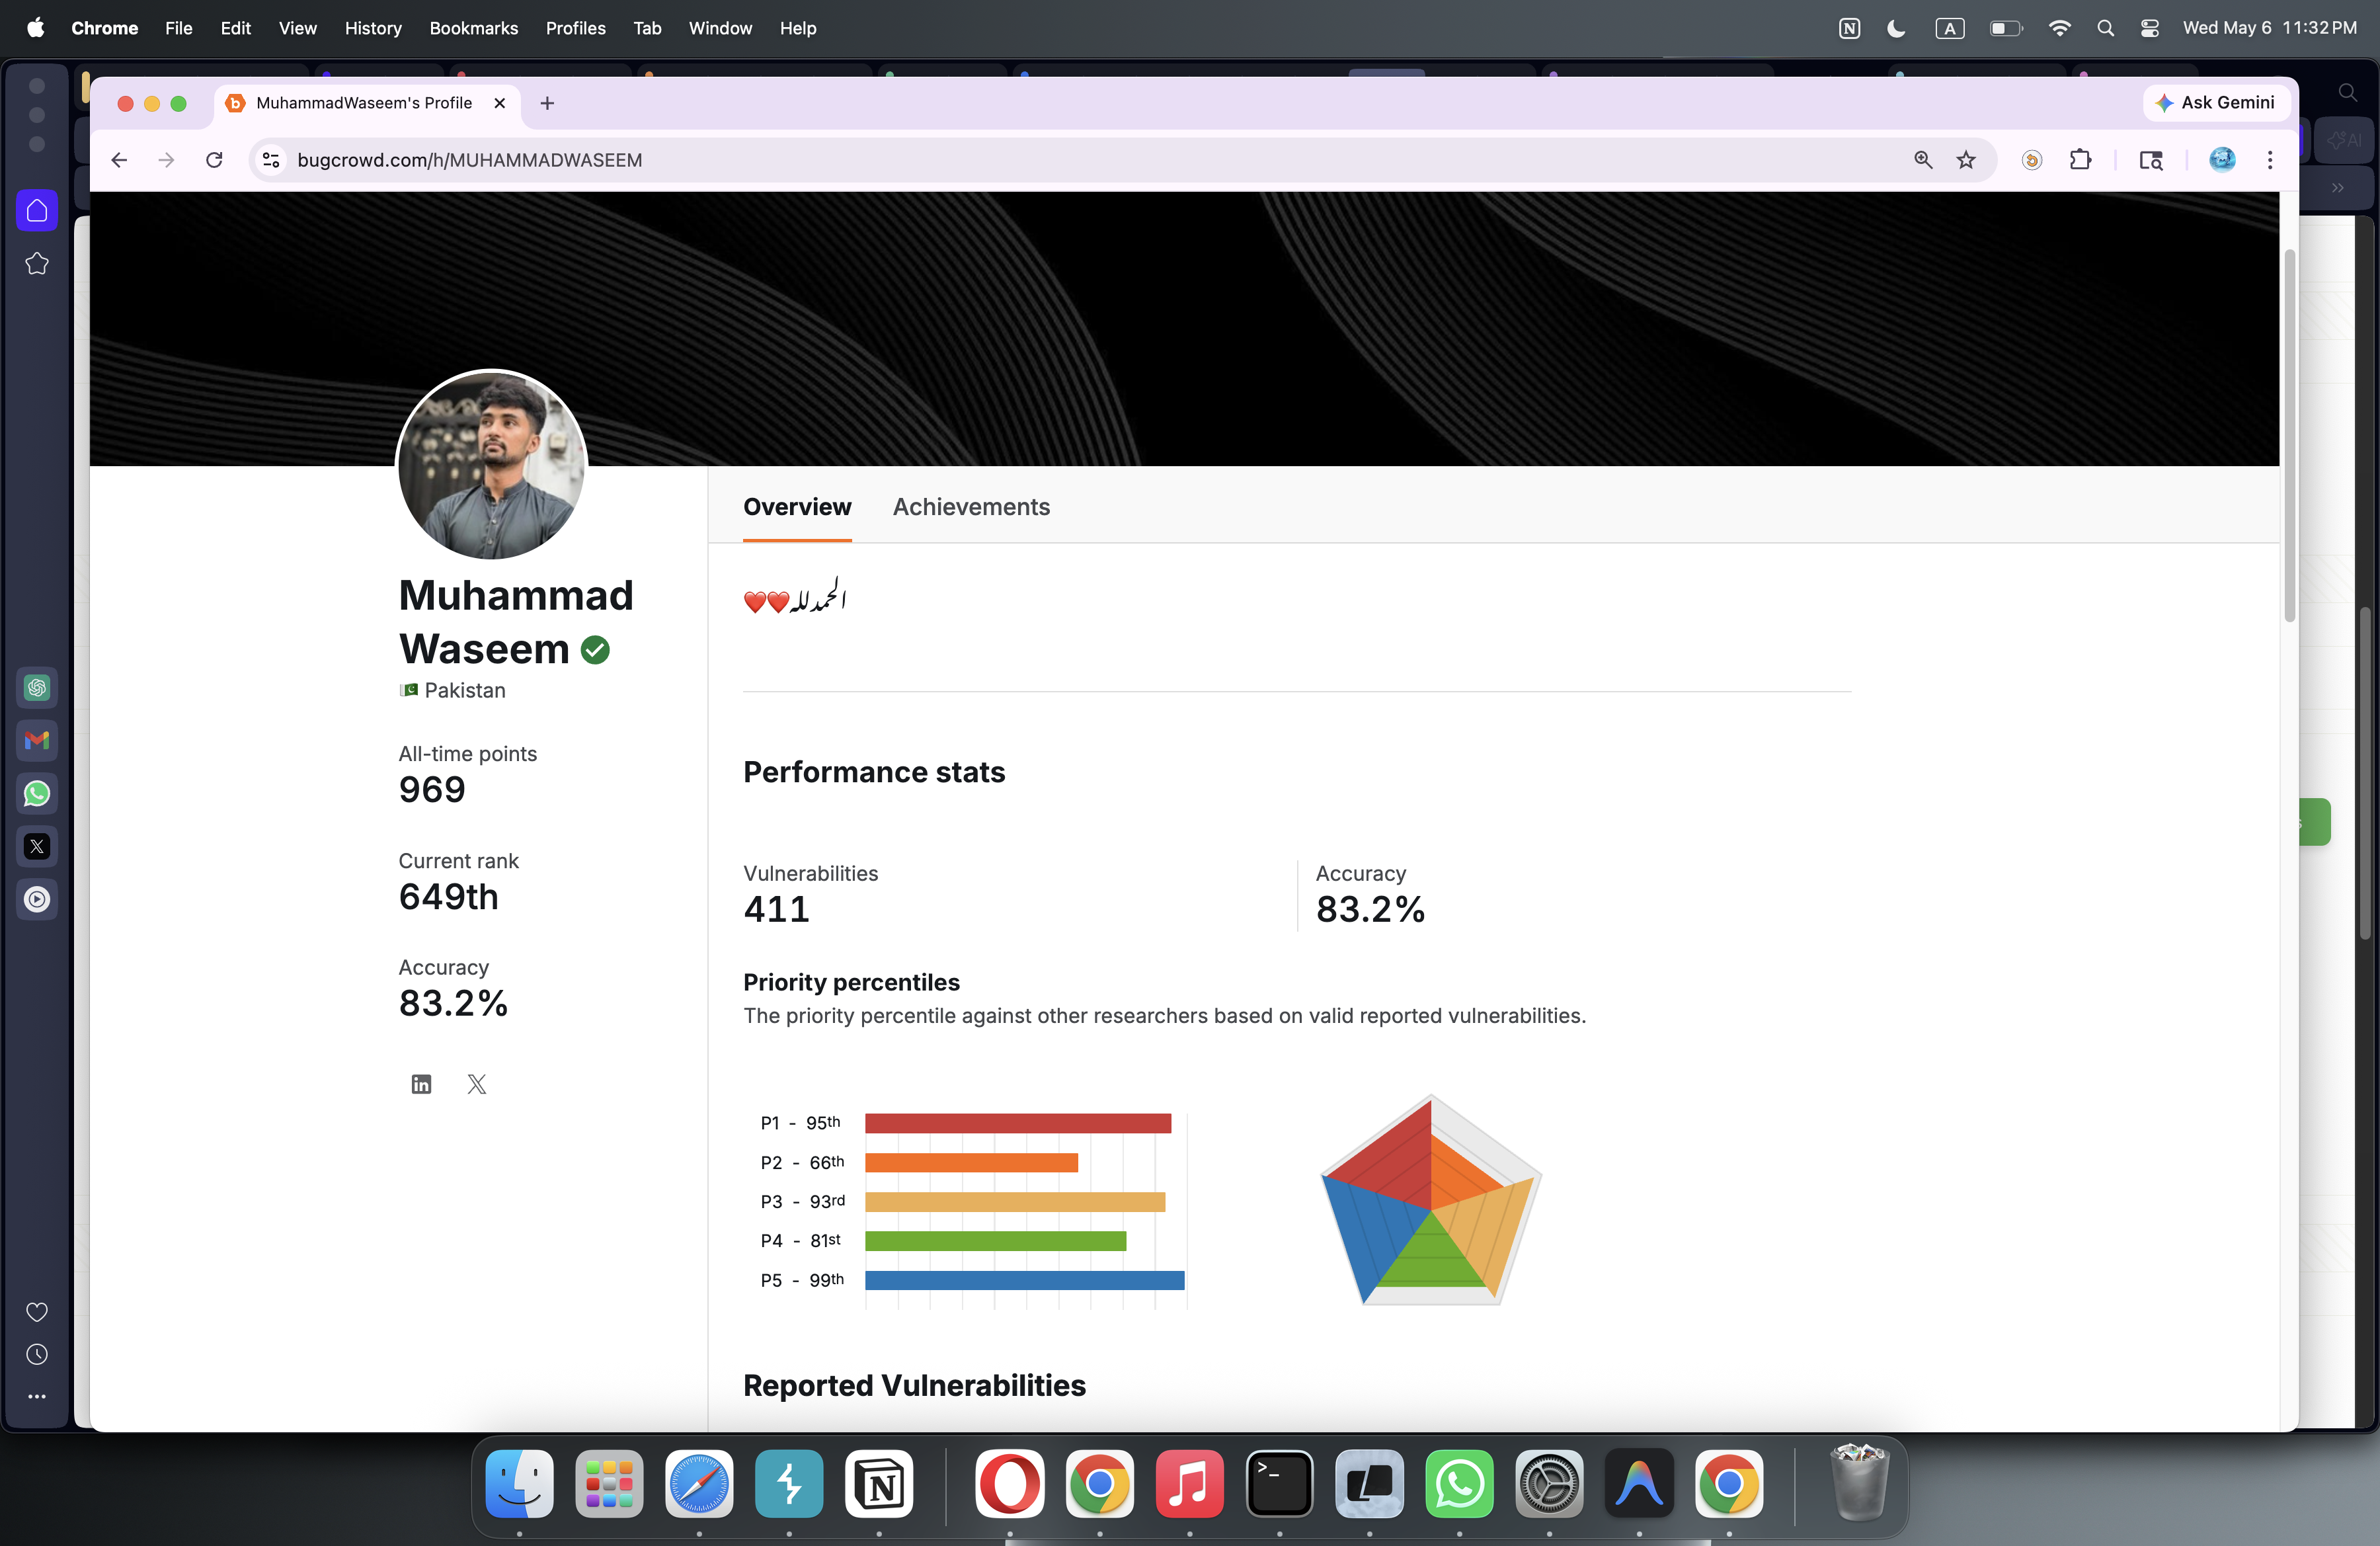2380x1546 pixels.
Task: Bookmark this page with the star icon
Action: click(x=1966, y=160)
